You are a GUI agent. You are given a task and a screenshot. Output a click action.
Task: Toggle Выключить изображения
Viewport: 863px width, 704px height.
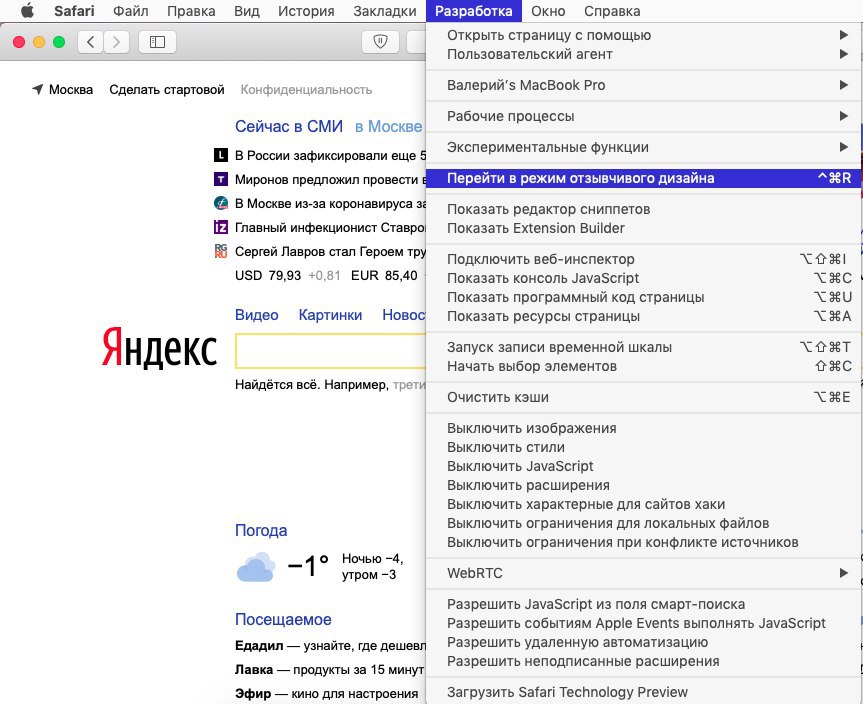point(643,428)
